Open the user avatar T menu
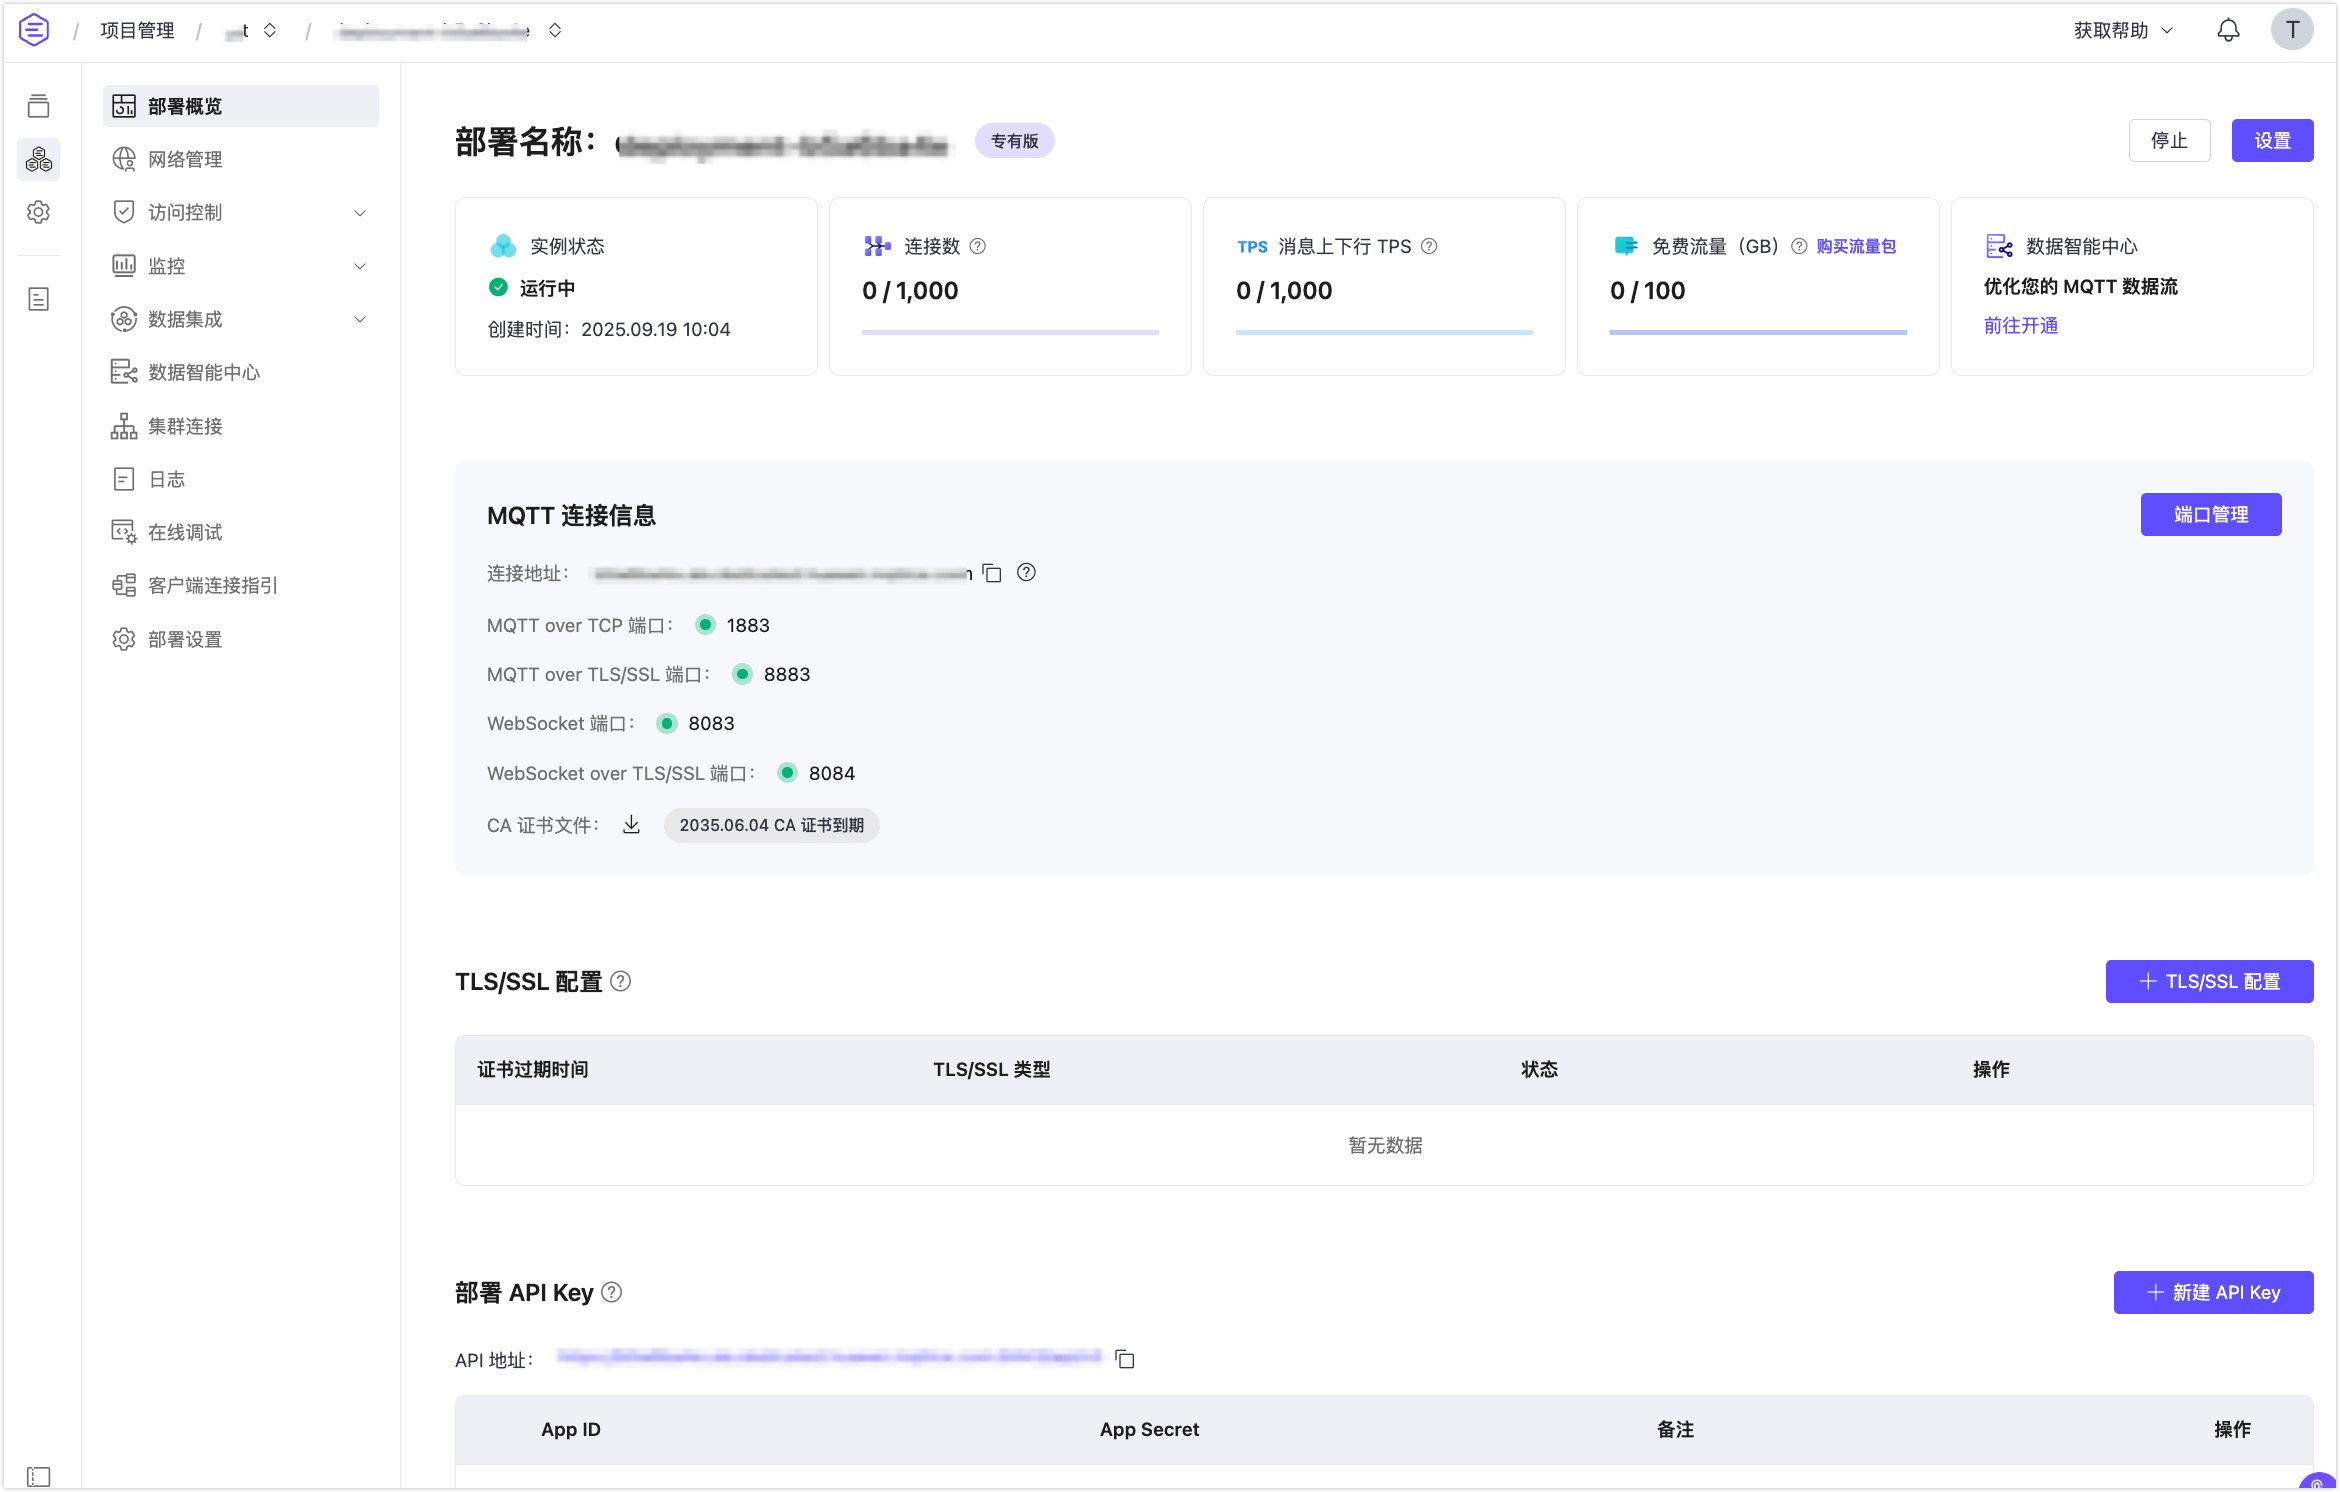This screenshot has width=2340, height=1492. point(2292,30)
